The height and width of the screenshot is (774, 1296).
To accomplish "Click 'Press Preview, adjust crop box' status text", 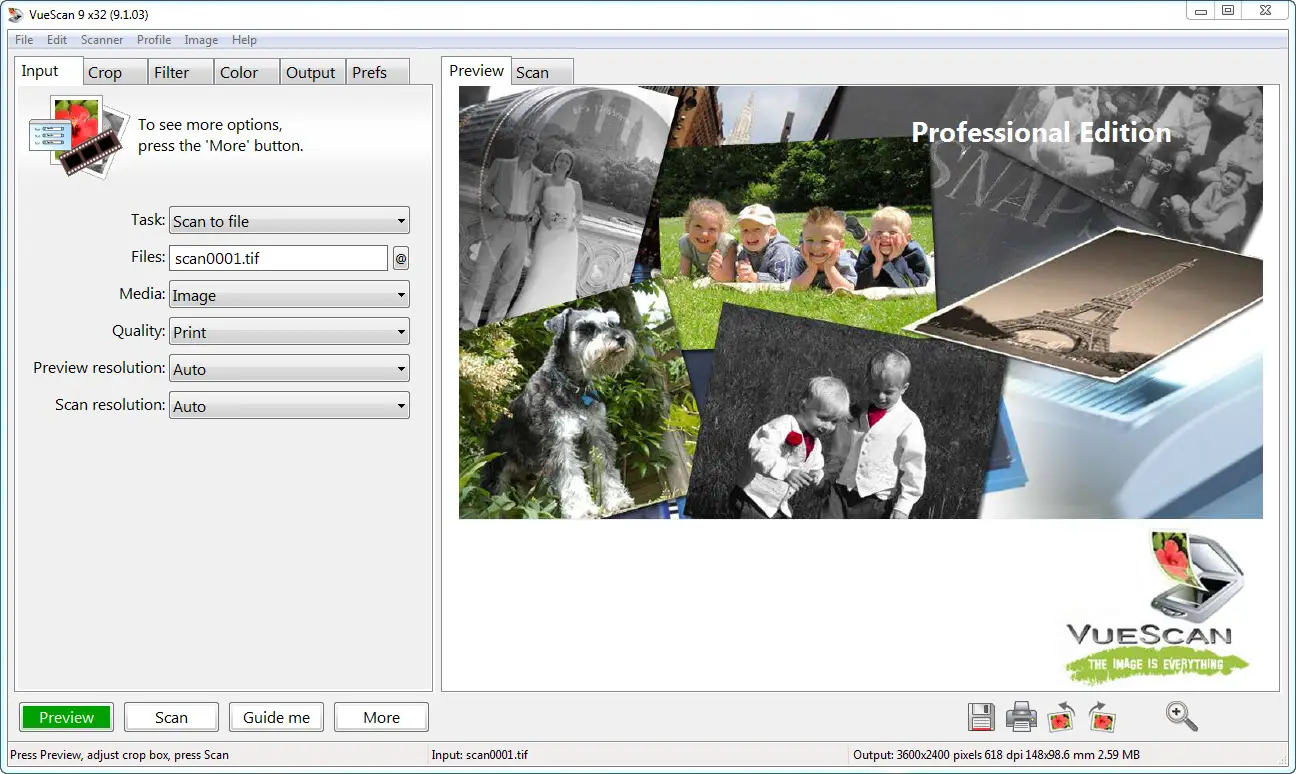I will (119, 755).
